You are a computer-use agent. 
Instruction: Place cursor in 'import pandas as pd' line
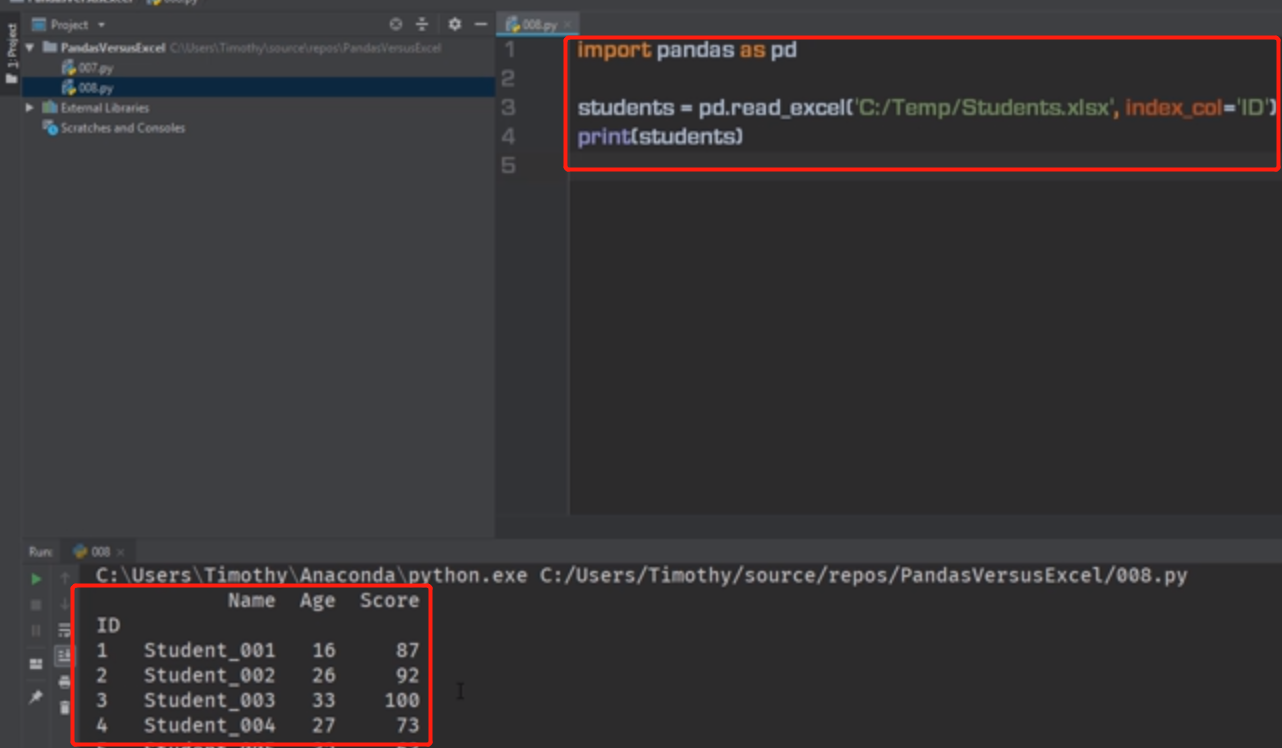pyautogui.click(x=687, y=49)
